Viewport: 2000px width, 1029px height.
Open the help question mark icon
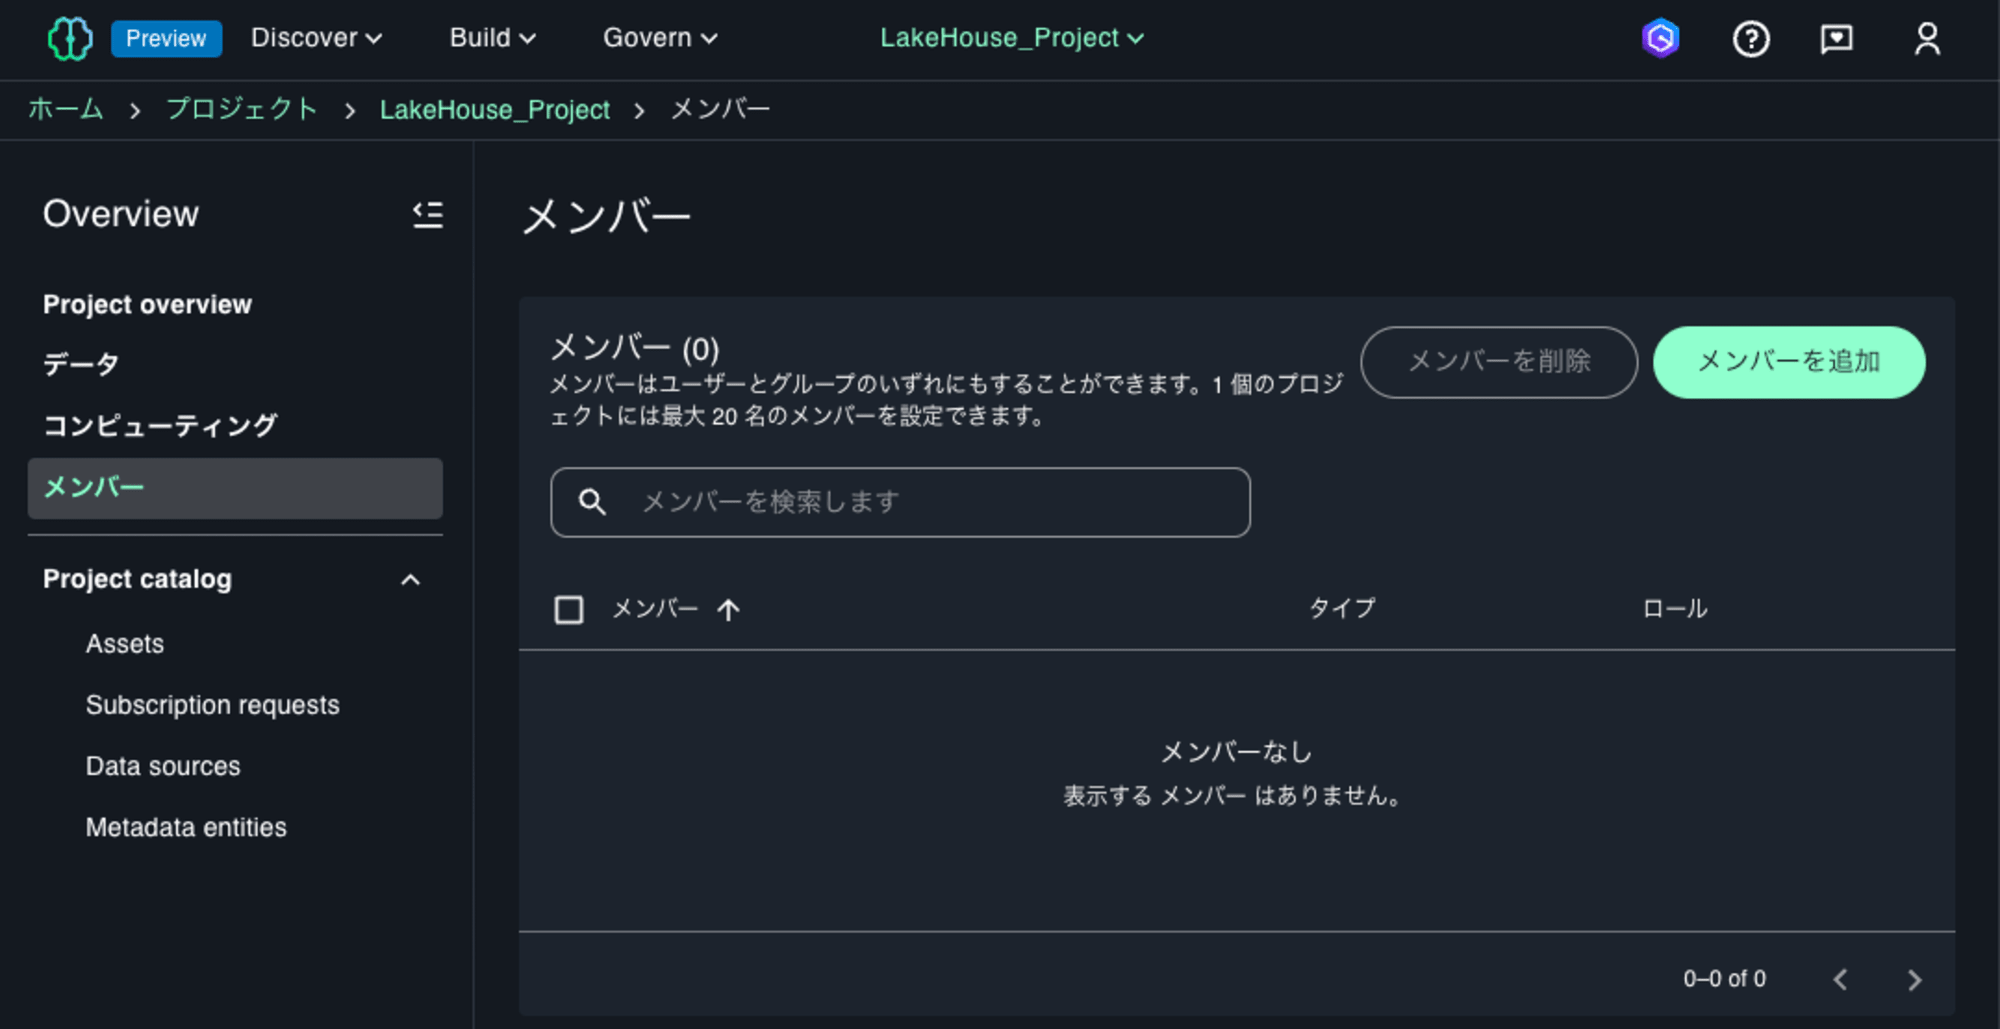1751,39
